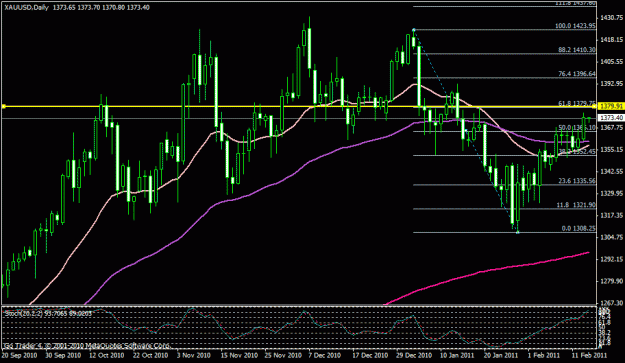
Task: Click the 23.6 1335.56 Fibonacci level label
Action: (577, 181)
